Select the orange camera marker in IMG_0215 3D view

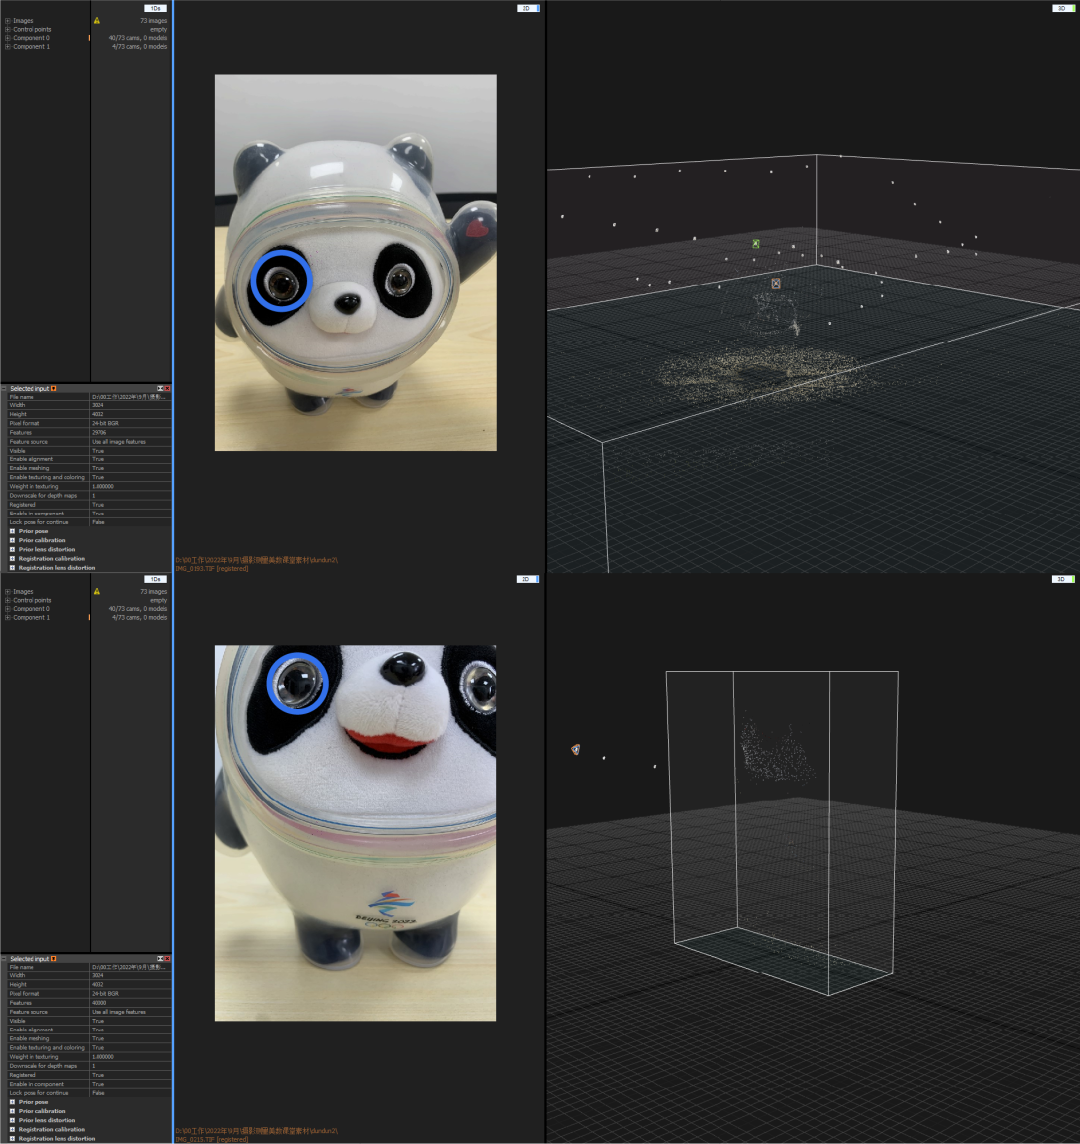click(576, 749)
